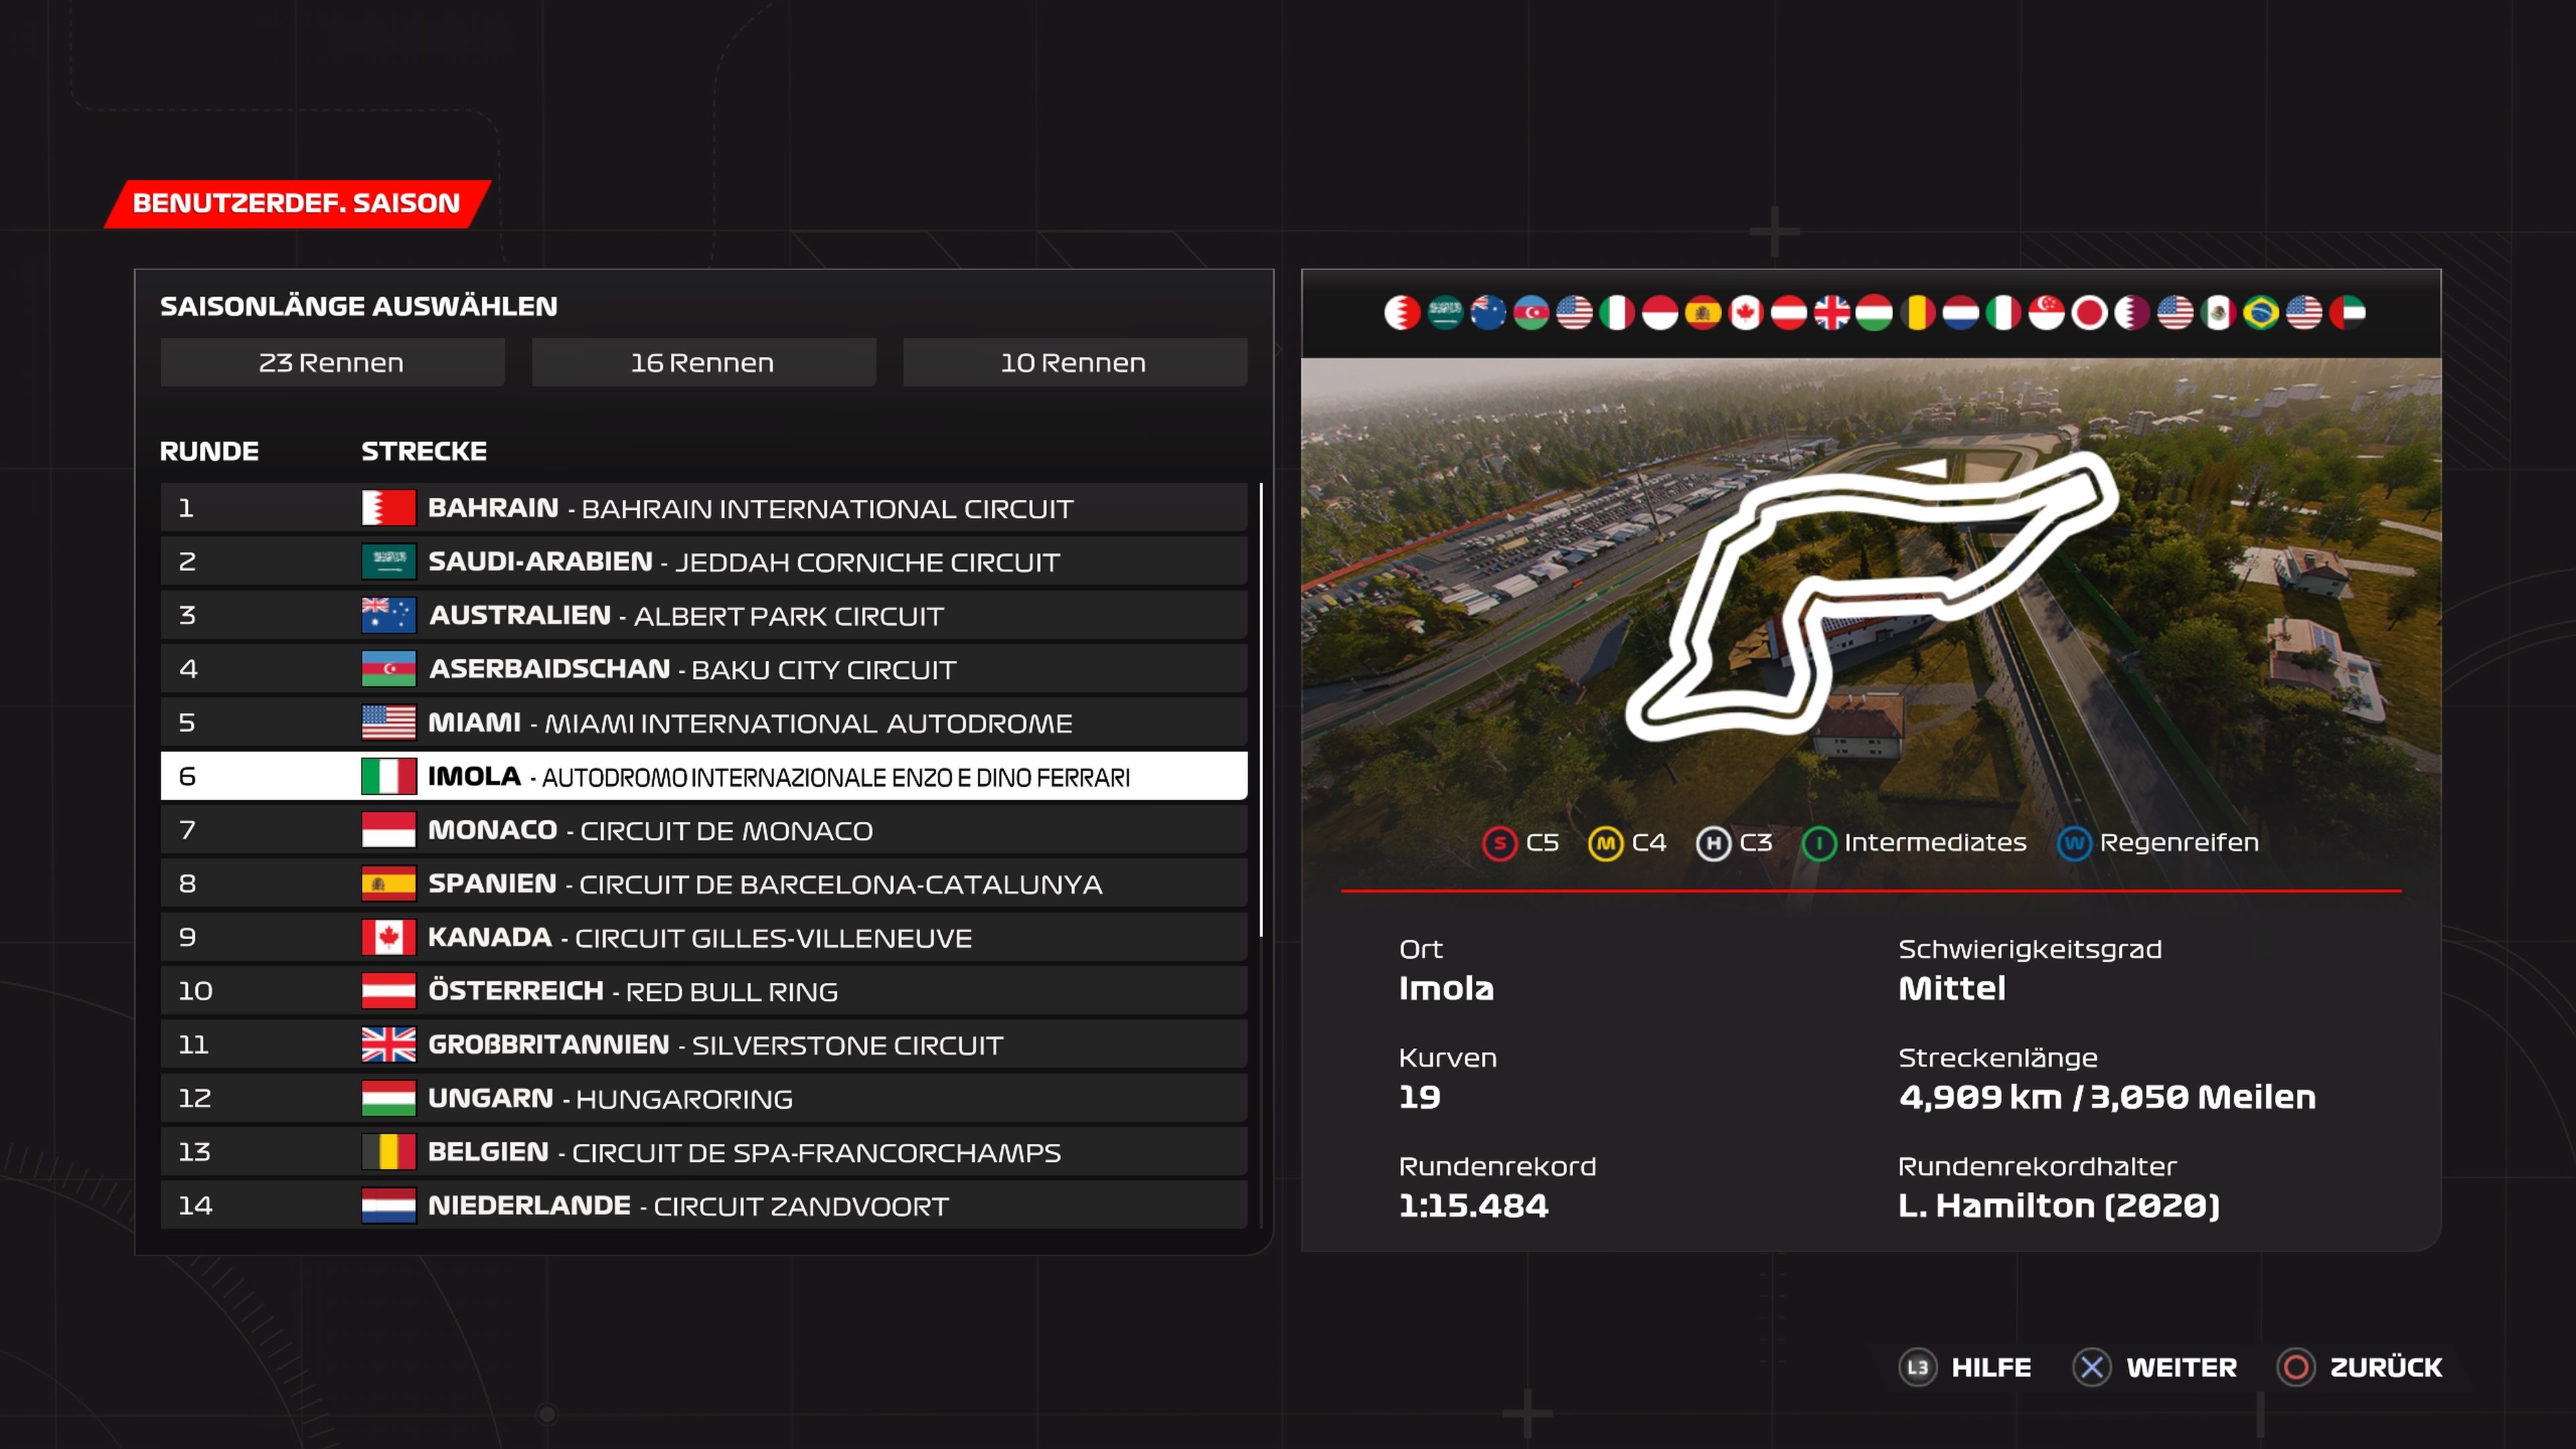Select round 3 Albert Park Circuit
This screenshot has width=2576, height=1449.
pyautogui.click(x=704, y=615)
